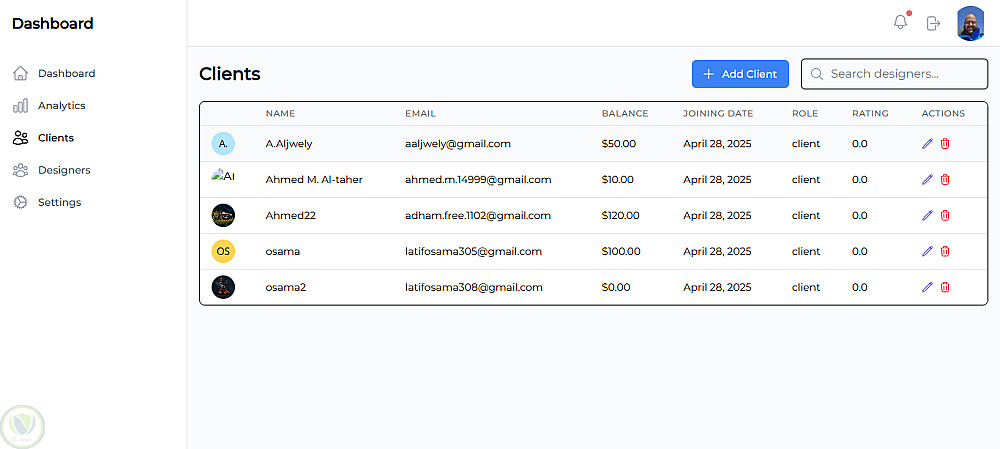
Task: Delete the A.Aljwely client row
Action: pyautogui.click(x=945, y=144)
